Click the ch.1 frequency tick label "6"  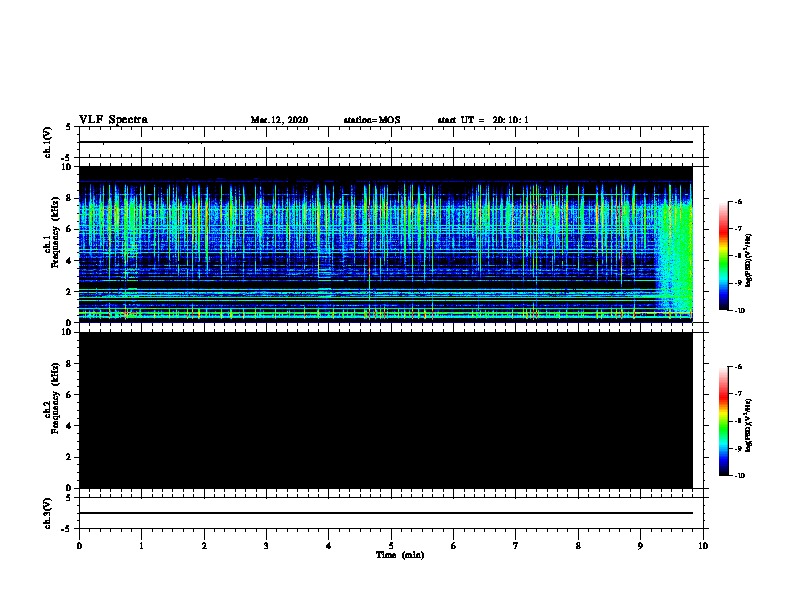click(x=69, y=229)
